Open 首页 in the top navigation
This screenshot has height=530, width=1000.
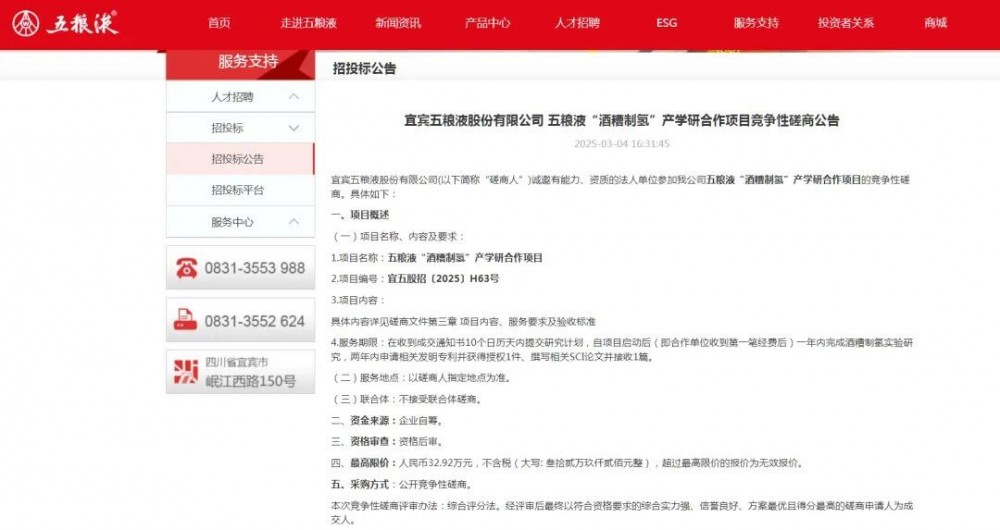(219, 23)
